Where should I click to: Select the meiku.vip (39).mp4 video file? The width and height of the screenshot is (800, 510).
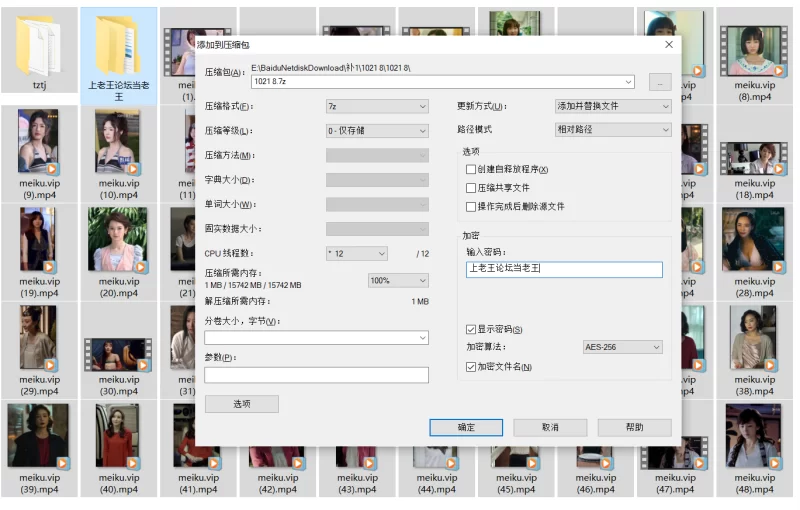(x=39, y=436)
